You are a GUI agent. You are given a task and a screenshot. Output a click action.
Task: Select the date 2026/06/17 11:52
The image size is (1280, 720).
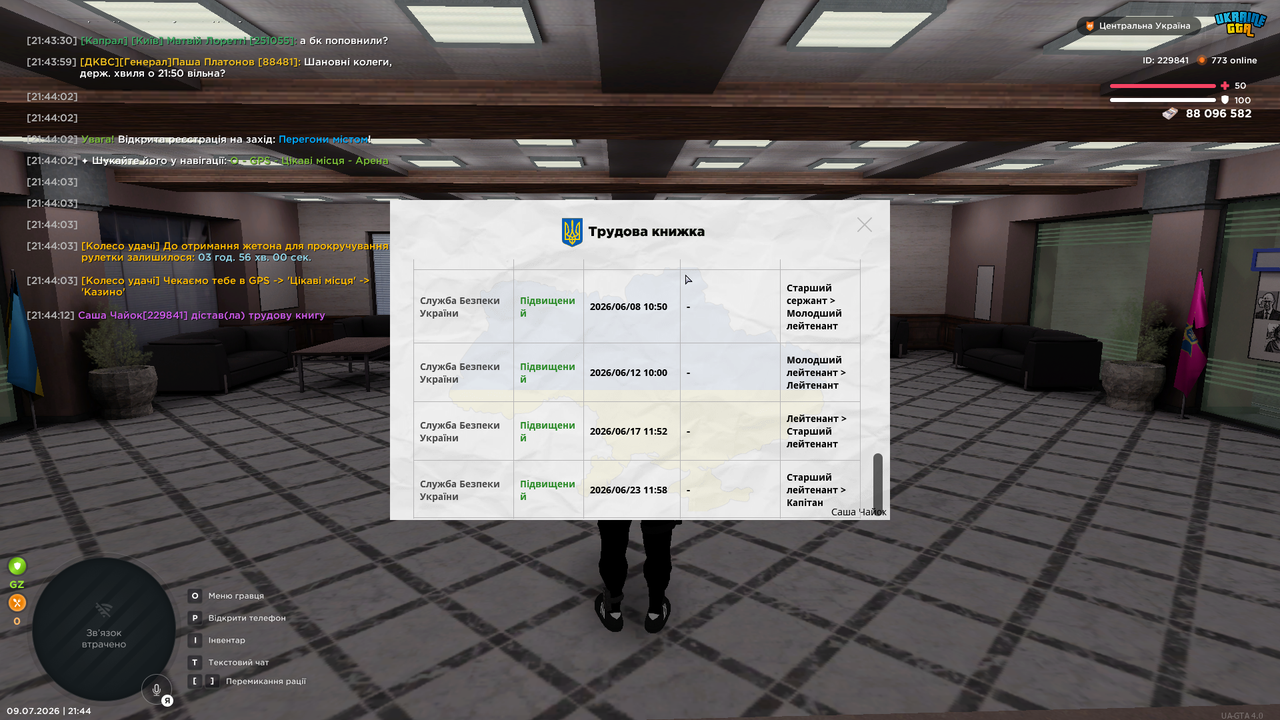pos(628,432)
